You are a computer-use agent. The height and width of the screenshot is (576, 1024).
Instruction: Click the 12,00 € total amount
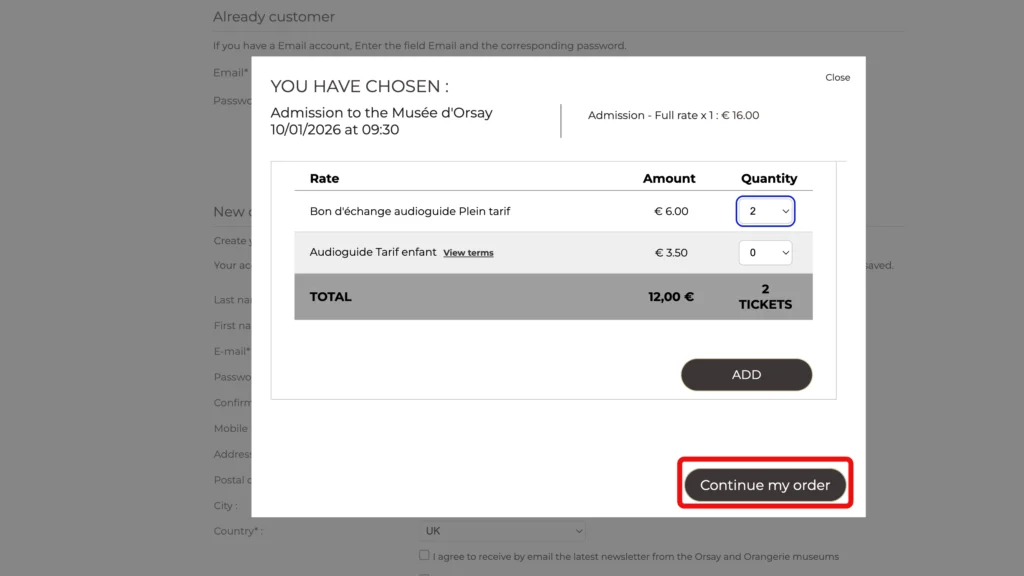(x=670, y=297)
